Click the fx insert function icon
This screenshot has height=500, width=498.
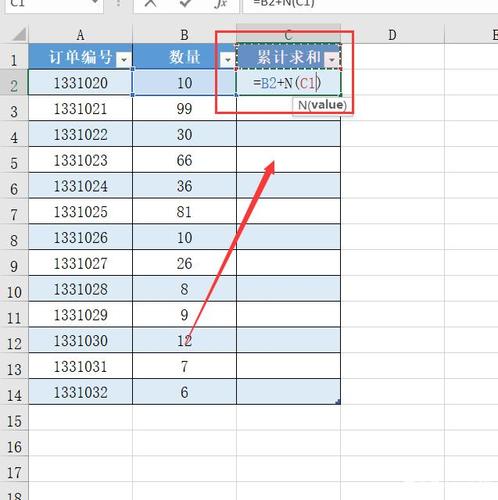pos(220,3)
